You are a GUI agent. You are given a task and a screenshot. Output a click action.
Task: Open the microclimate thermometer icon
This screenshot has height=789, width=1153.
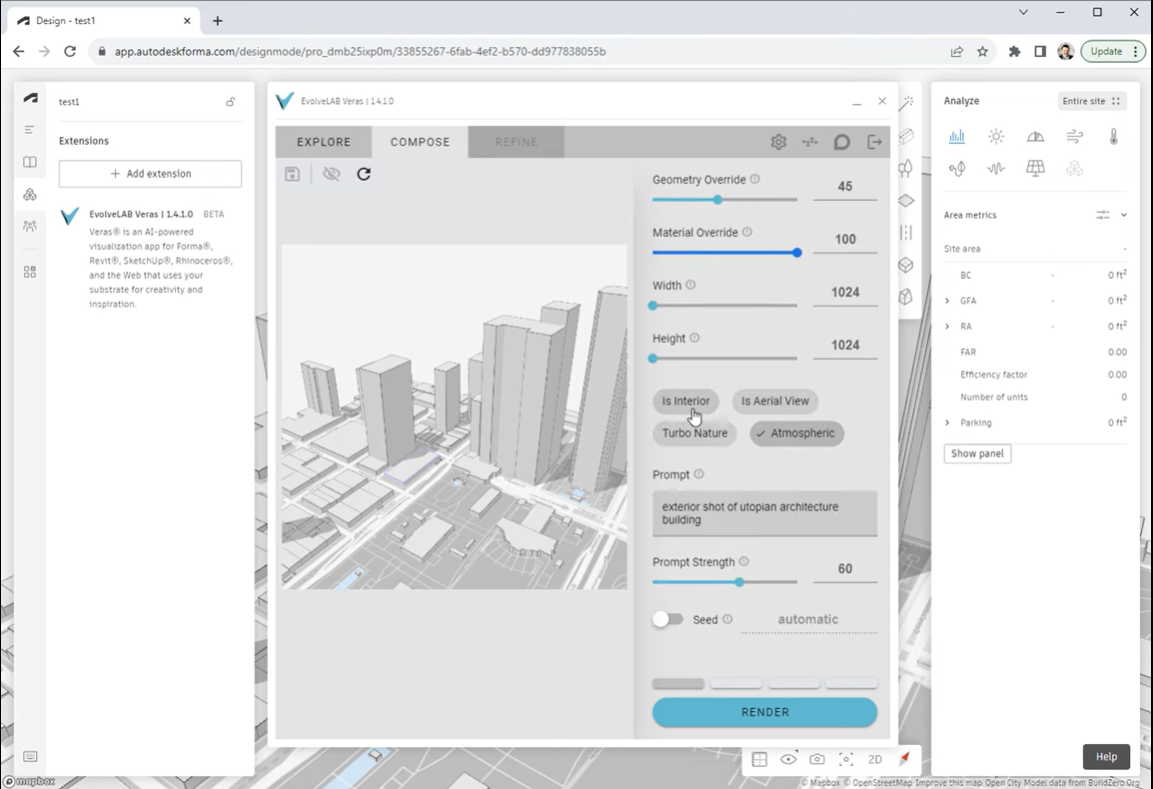(x=1113, y=137)
